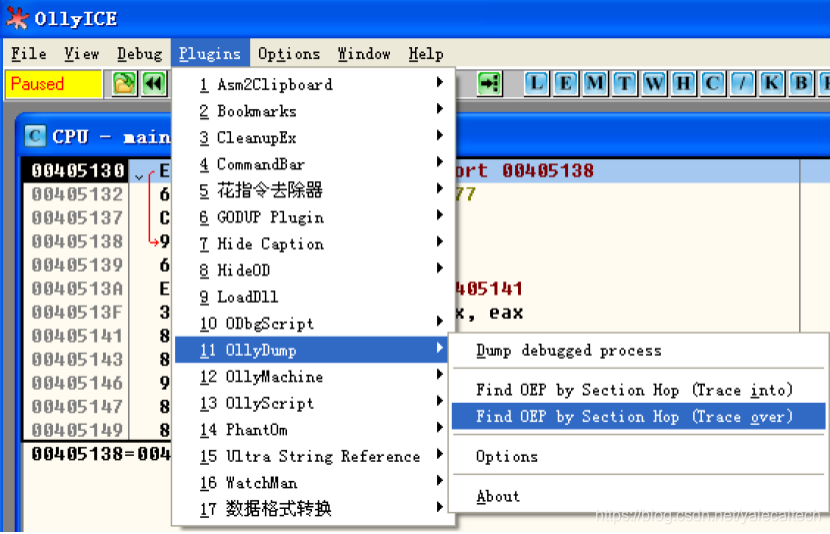Click the Open file toolbar icon
830x534 pixels.
pyautogui.click(x=125, y=84)
